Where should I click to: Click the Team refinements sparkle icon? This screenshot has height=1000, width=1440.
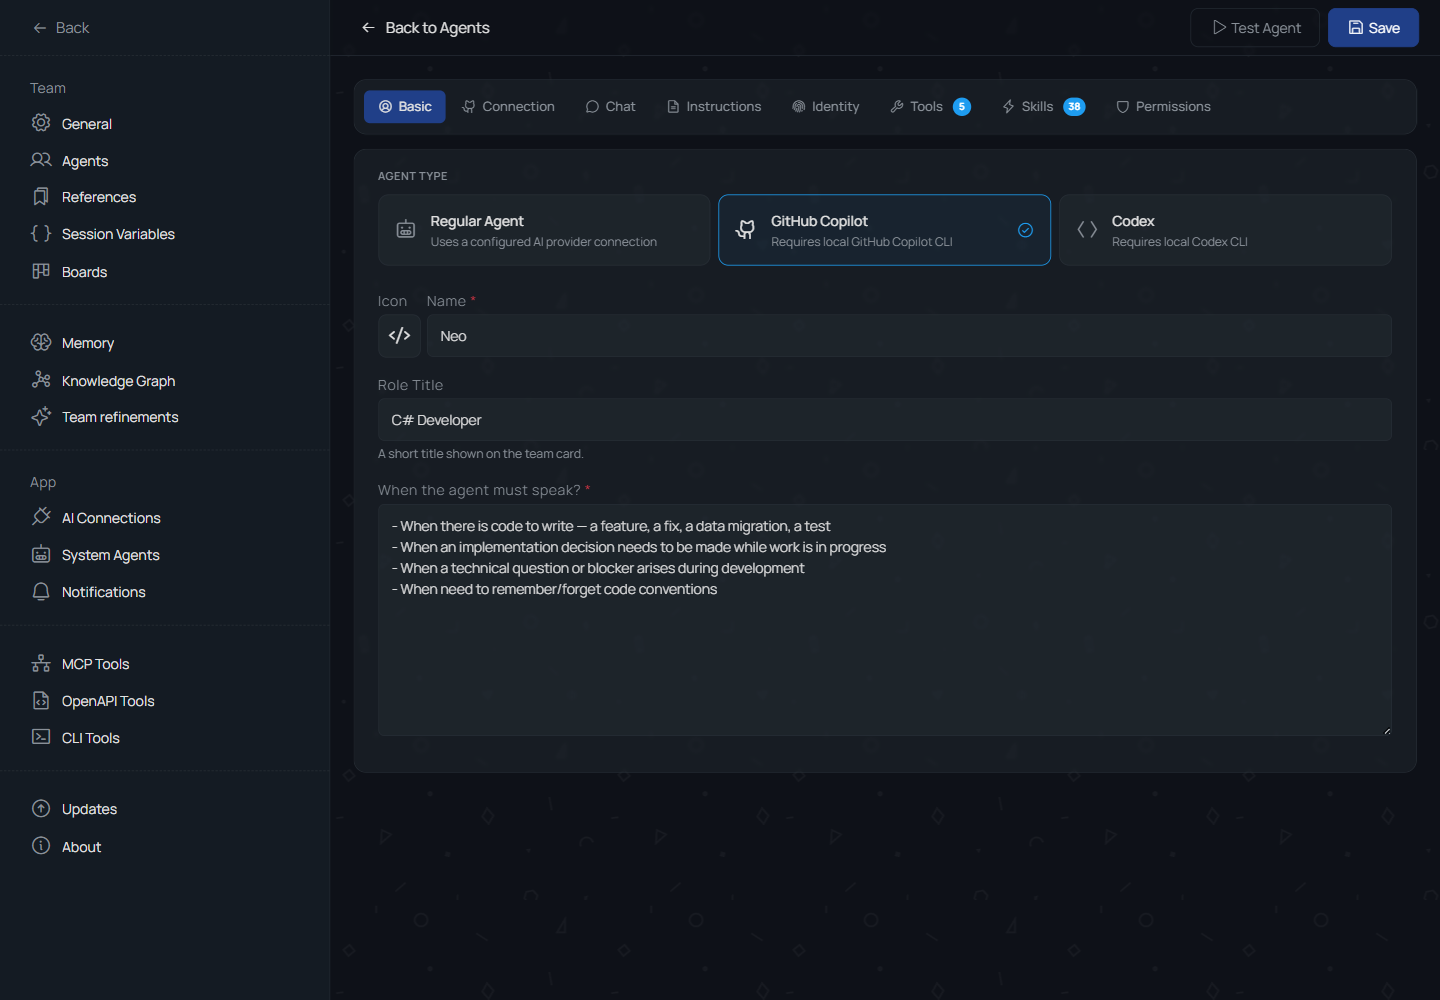coord(41,416)
